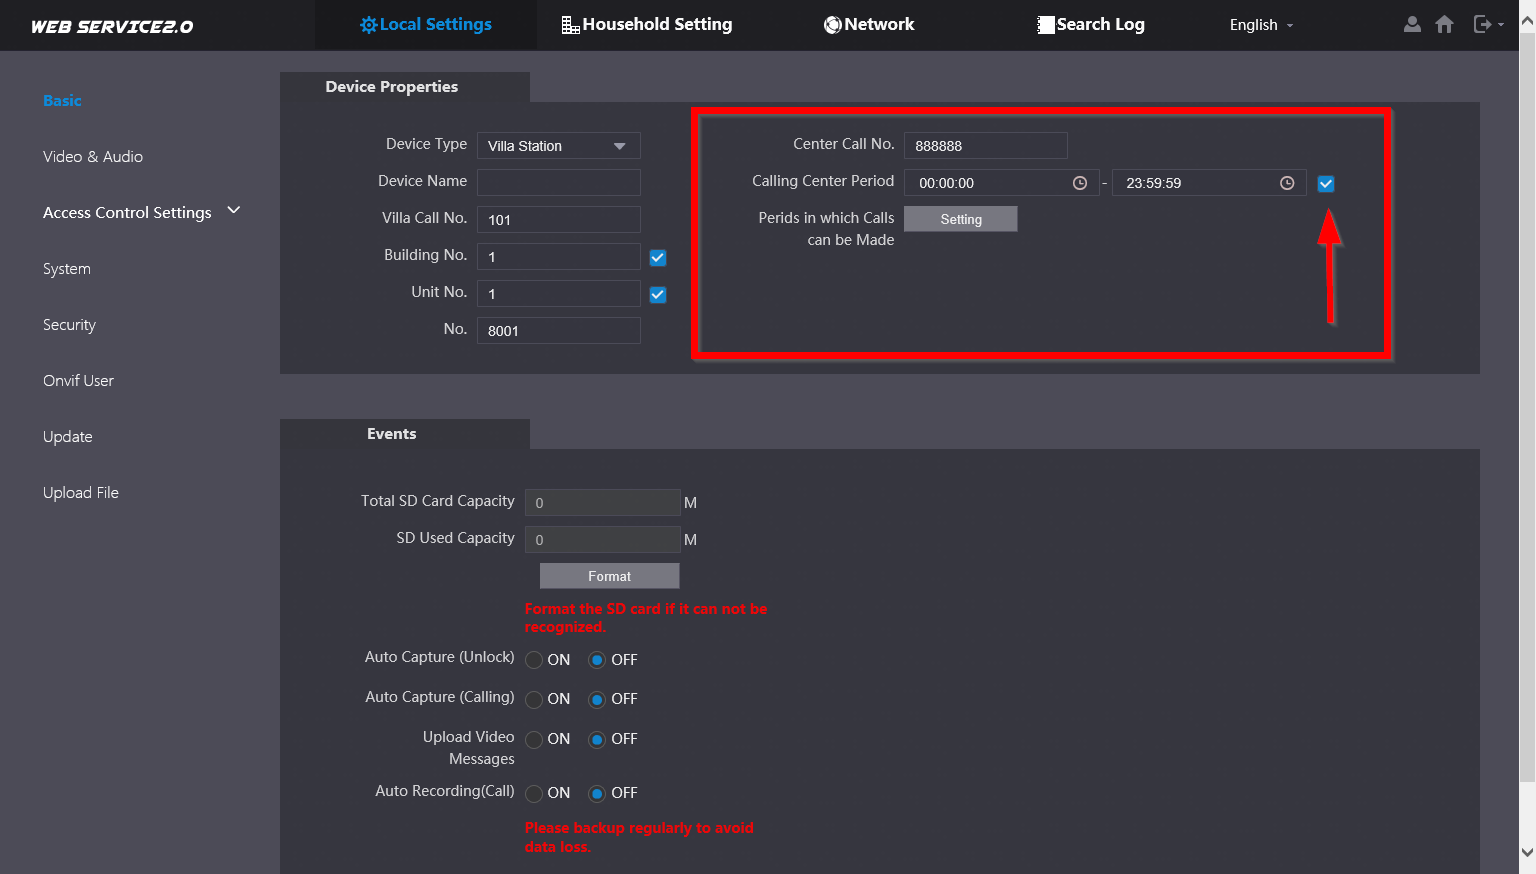
Task: Open end time clock picker icon
Action: [1287, 183]
